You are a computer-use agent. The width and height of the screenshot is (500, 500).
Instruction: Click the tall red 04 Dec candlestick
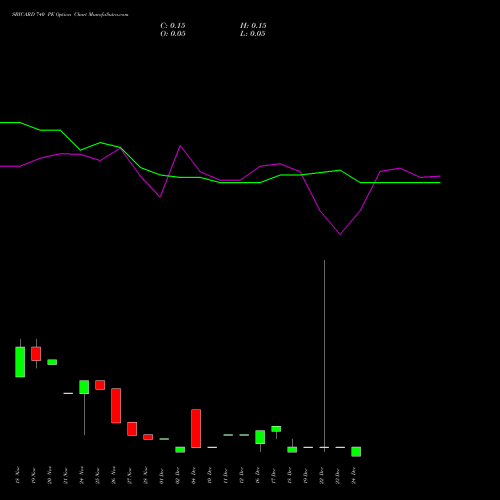(x=196, y=428)
